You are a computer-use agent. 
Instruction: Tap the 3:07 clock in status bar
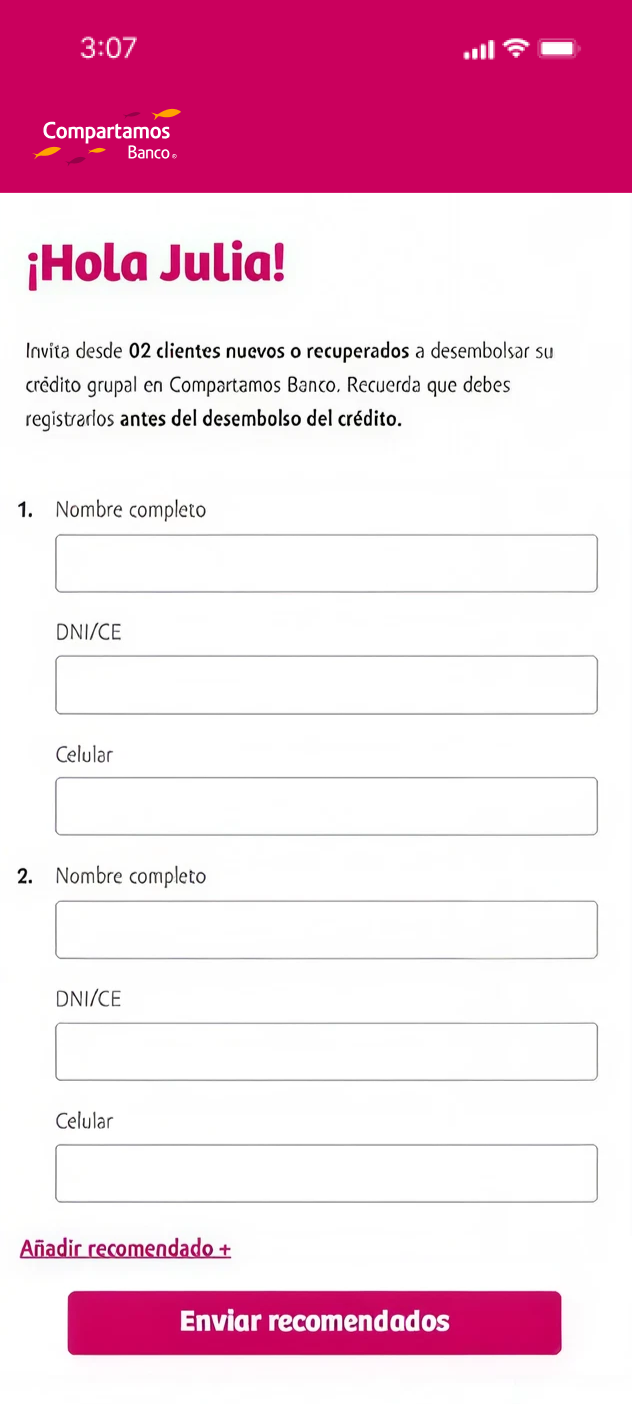108,48
